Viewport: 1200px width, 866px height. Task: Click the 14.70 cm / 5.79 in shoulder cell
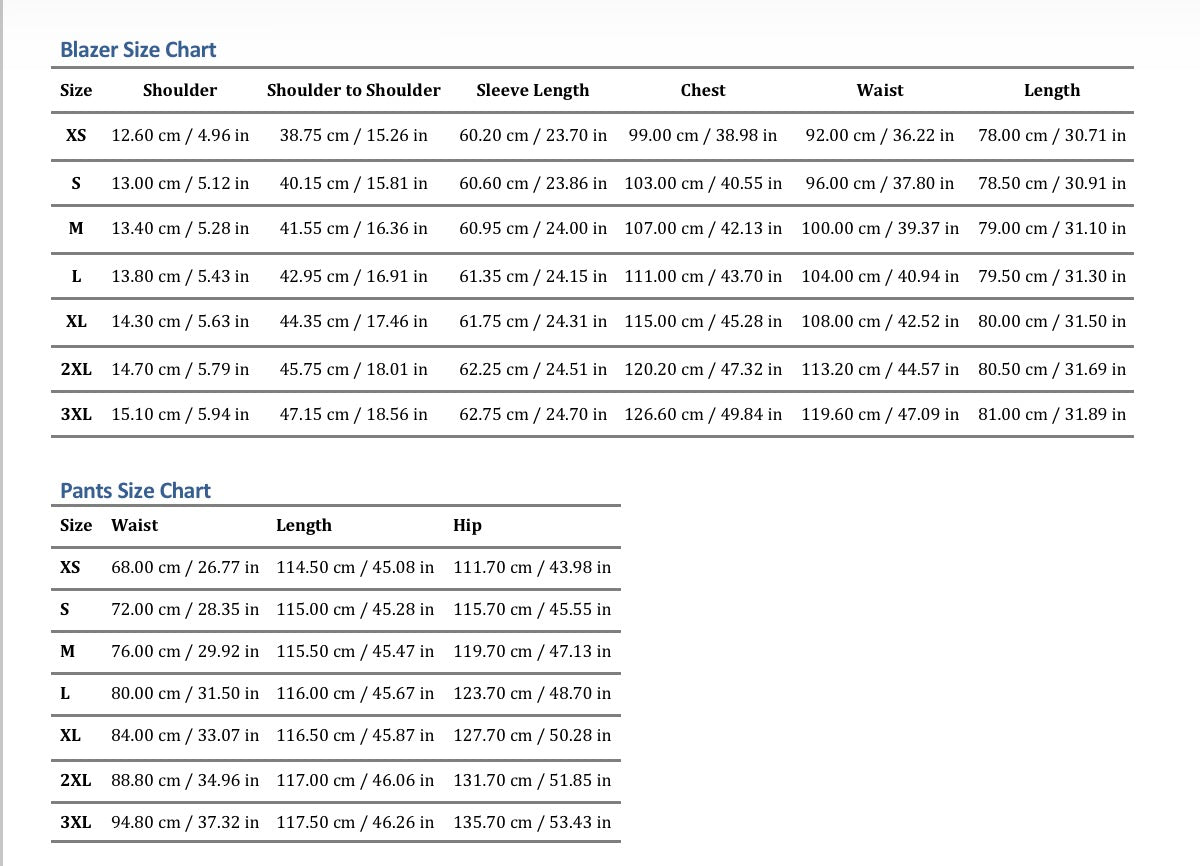180,369
